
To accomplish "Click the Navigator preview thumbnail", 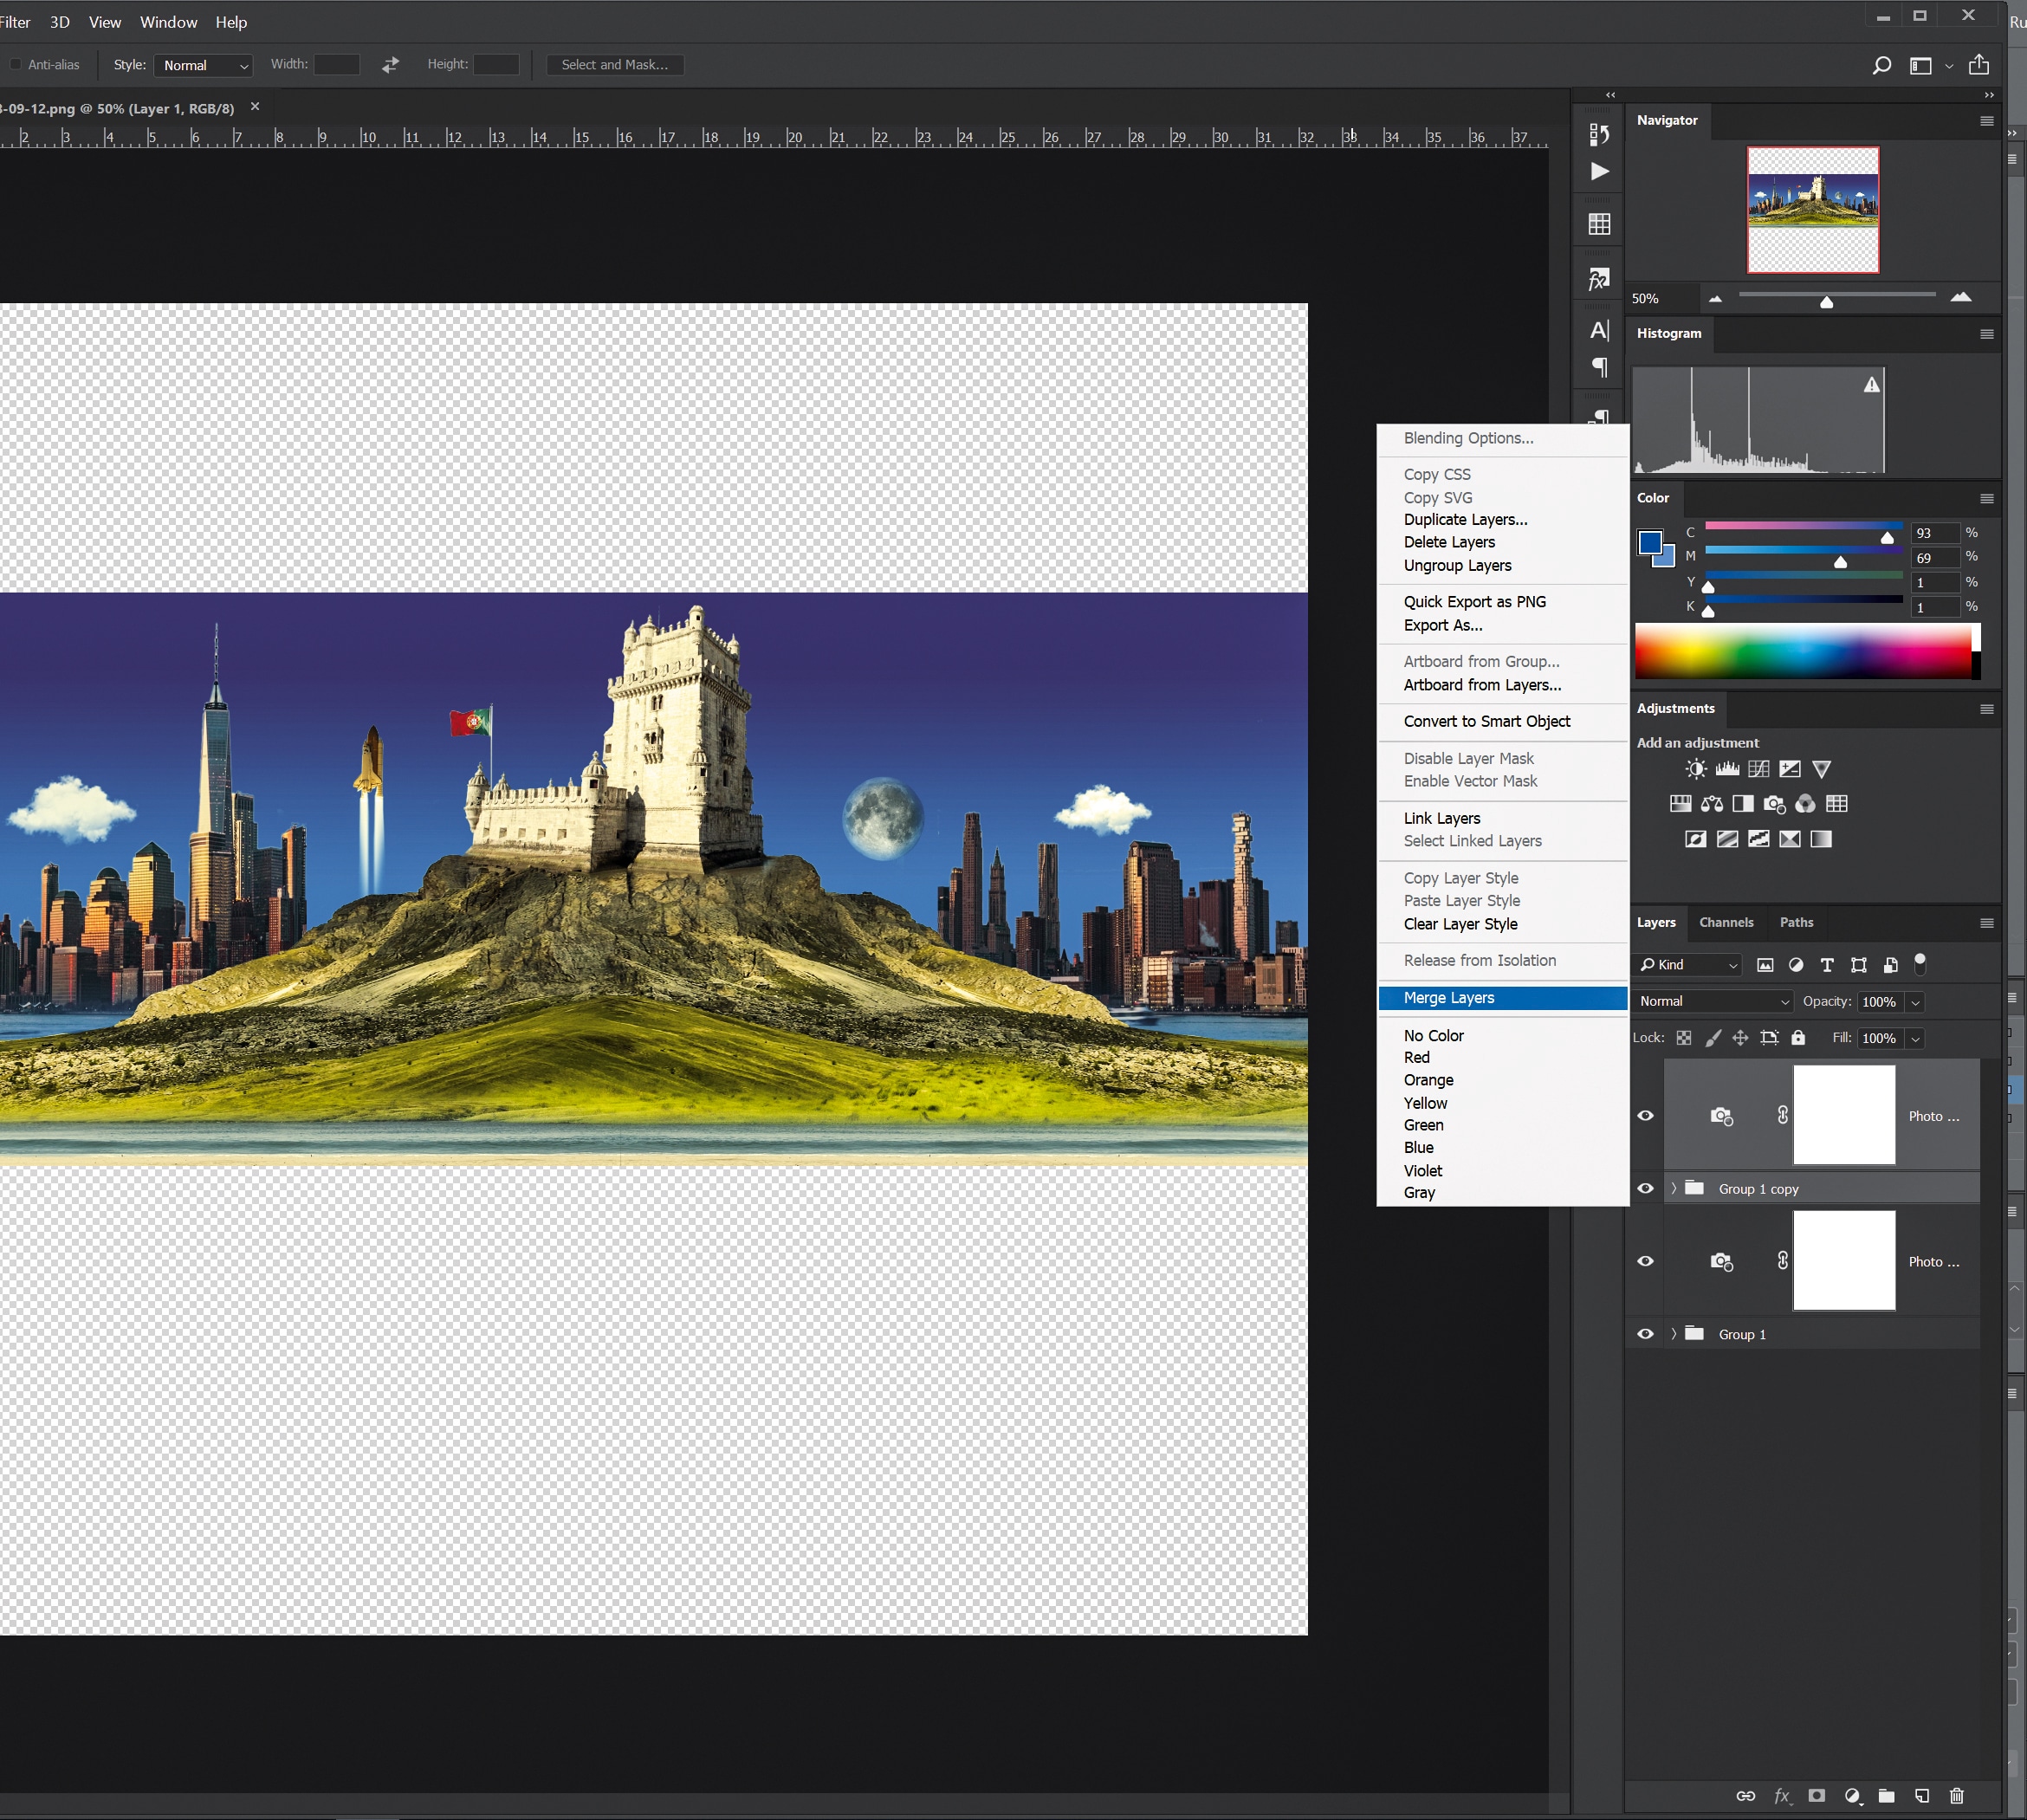I will 1812,210.
